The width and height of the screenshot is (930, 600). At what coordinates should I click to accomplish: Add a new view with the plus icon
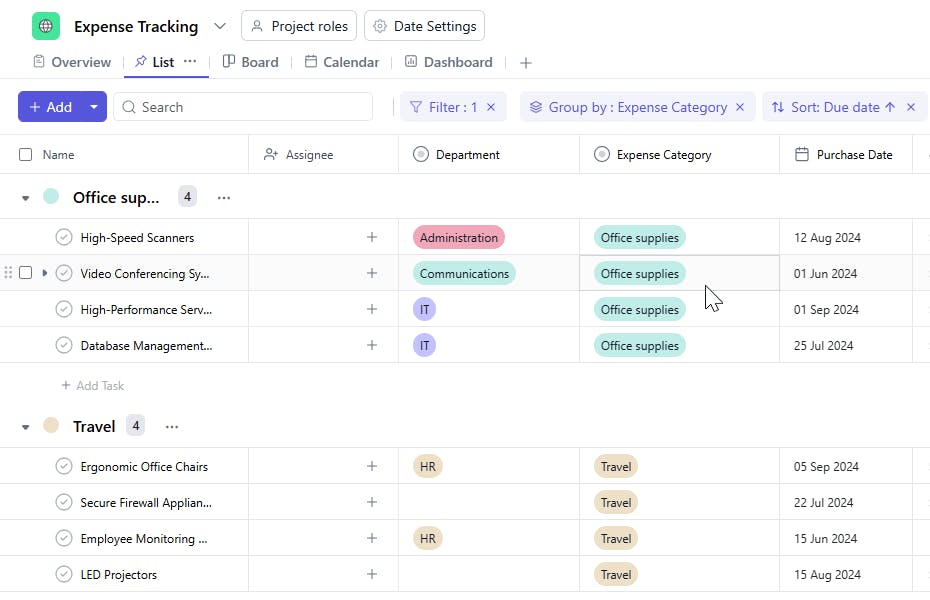coord(526,63)
